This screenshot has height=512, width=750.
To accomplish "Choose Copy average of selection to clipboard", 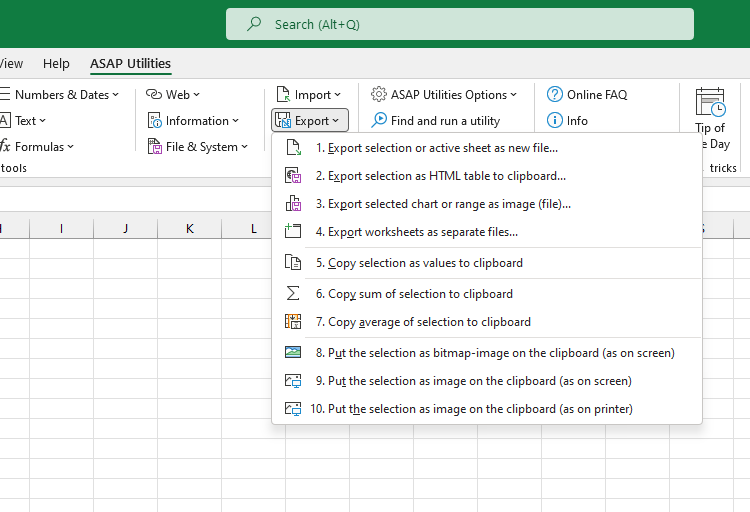I will (486, 322).
